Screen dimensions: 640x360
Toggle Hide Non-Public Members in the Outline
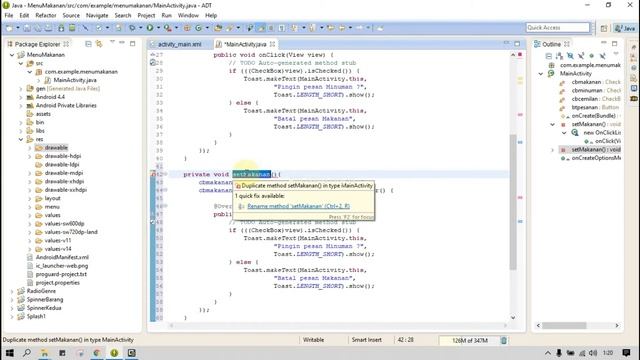coord(591,56)
